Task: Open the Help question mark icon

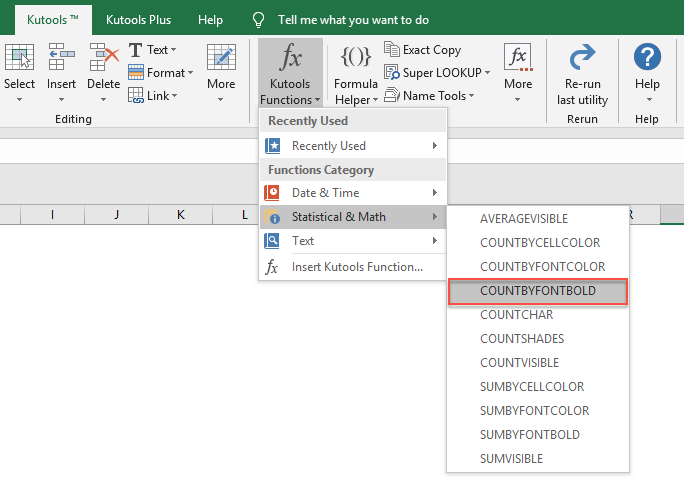Action: 647,57
